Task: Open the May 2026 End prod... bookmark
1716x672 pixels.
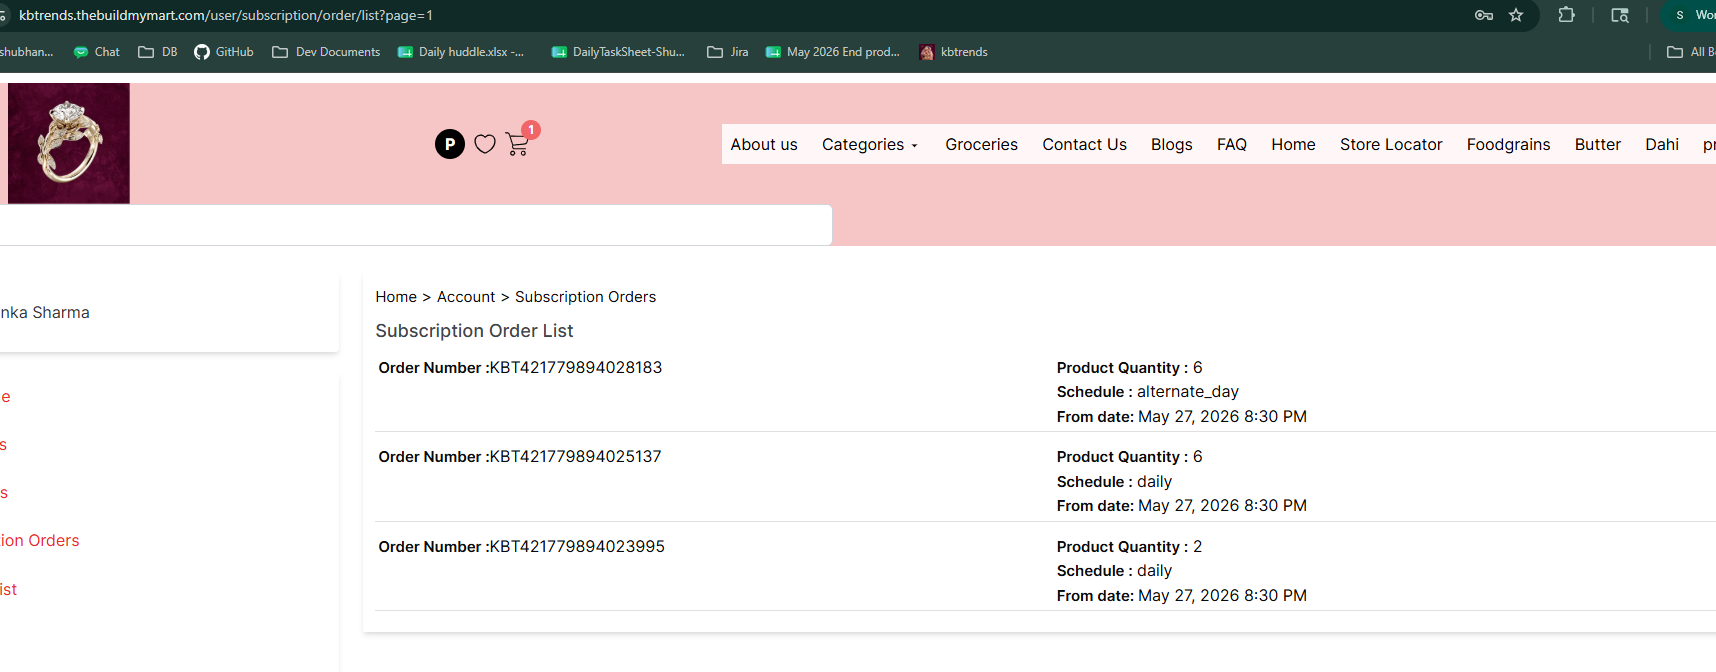Action: 833,52
